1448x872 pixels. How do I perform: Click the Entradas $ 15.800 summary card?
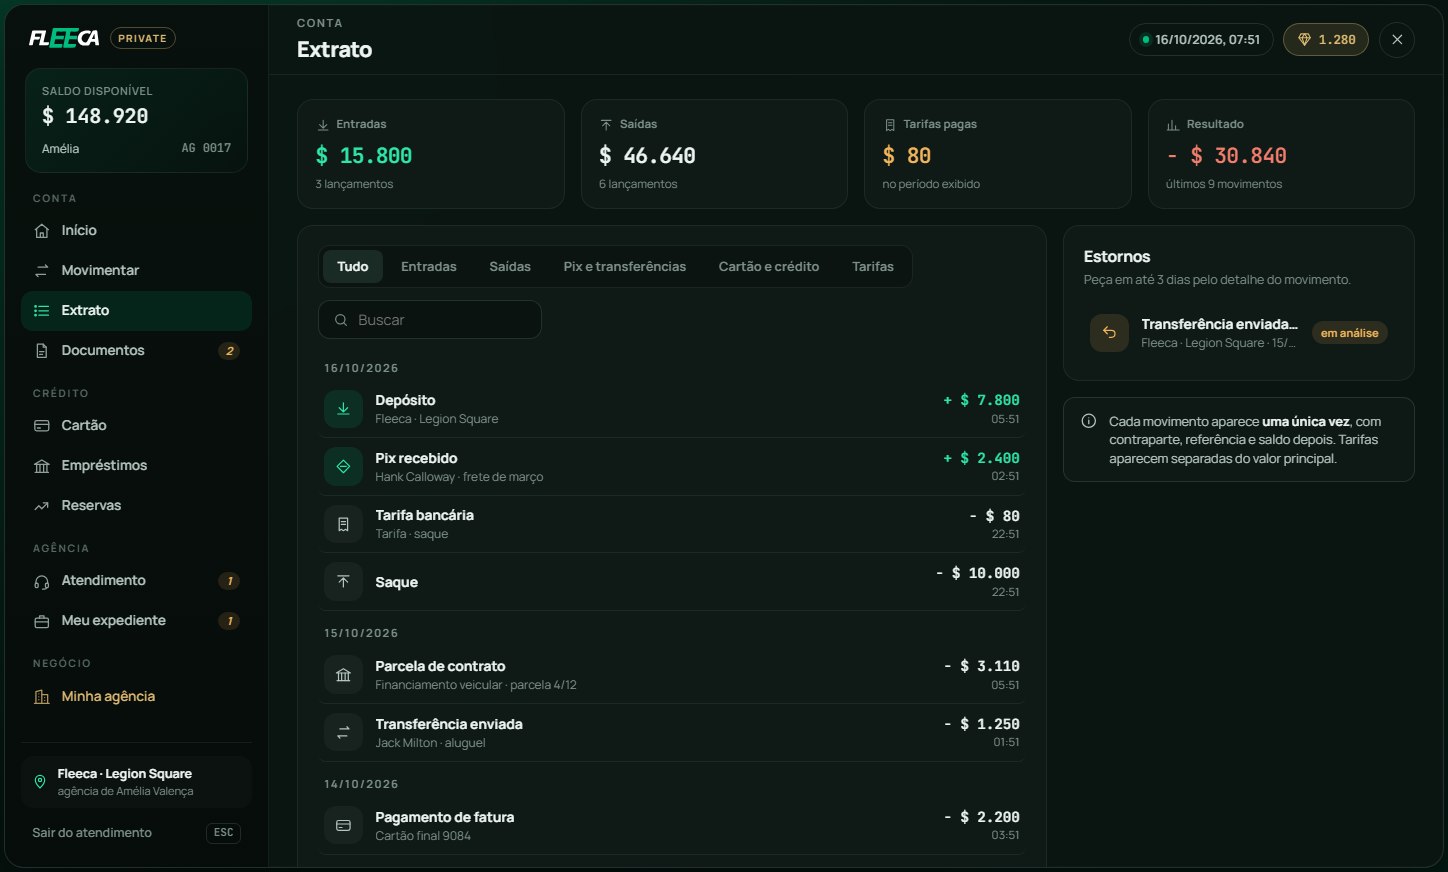[431, 154]
